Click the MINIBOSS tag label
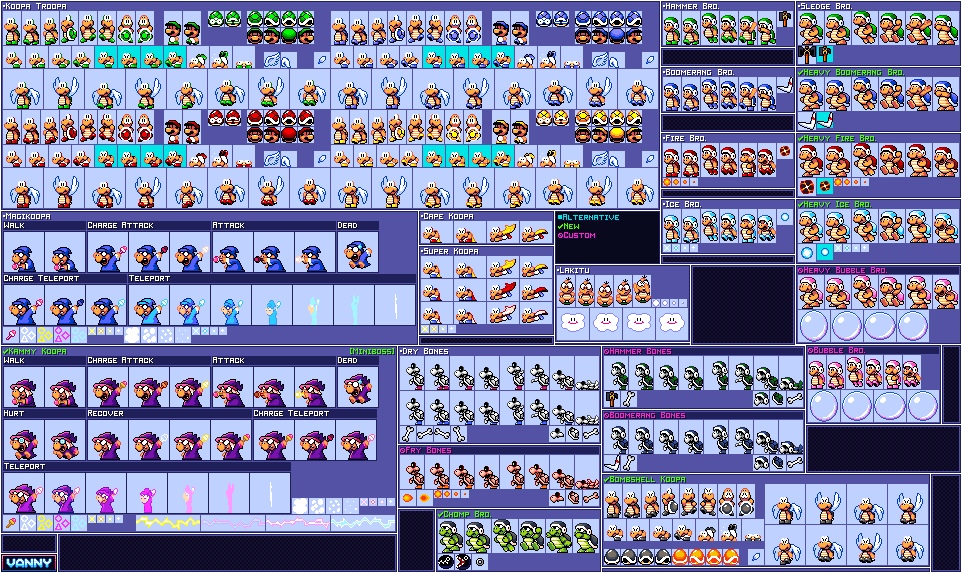Screen dimensions: 962x573 point(372,352)
